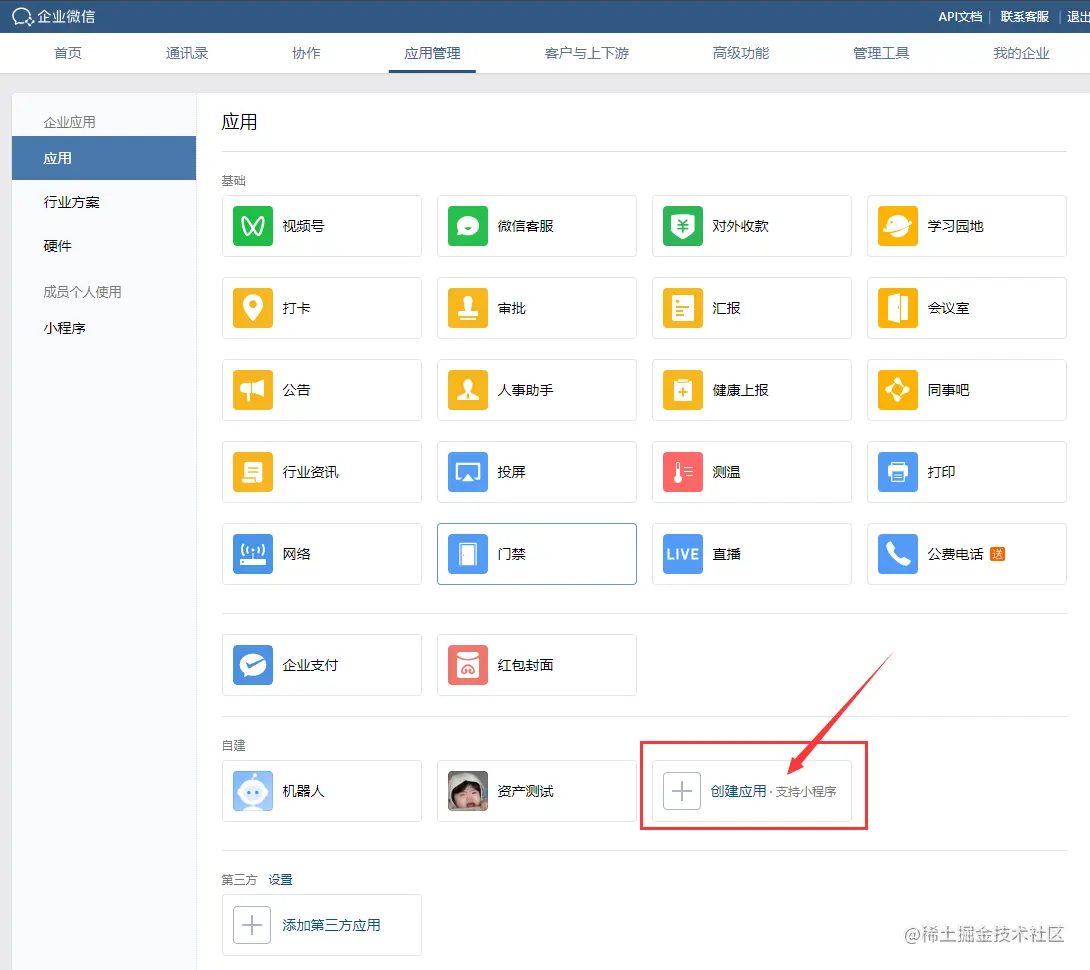Open the 会议室 door icon
Image resolution: width=1090 pixels, height=970 pixels.
pyautogui.click(x=897, y=308)
